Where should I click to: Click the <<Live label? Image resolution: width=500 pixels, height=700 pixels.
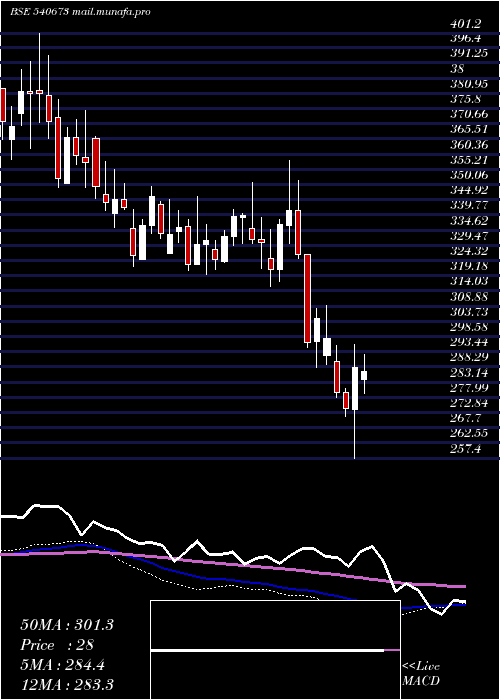(x=421, y=667)
